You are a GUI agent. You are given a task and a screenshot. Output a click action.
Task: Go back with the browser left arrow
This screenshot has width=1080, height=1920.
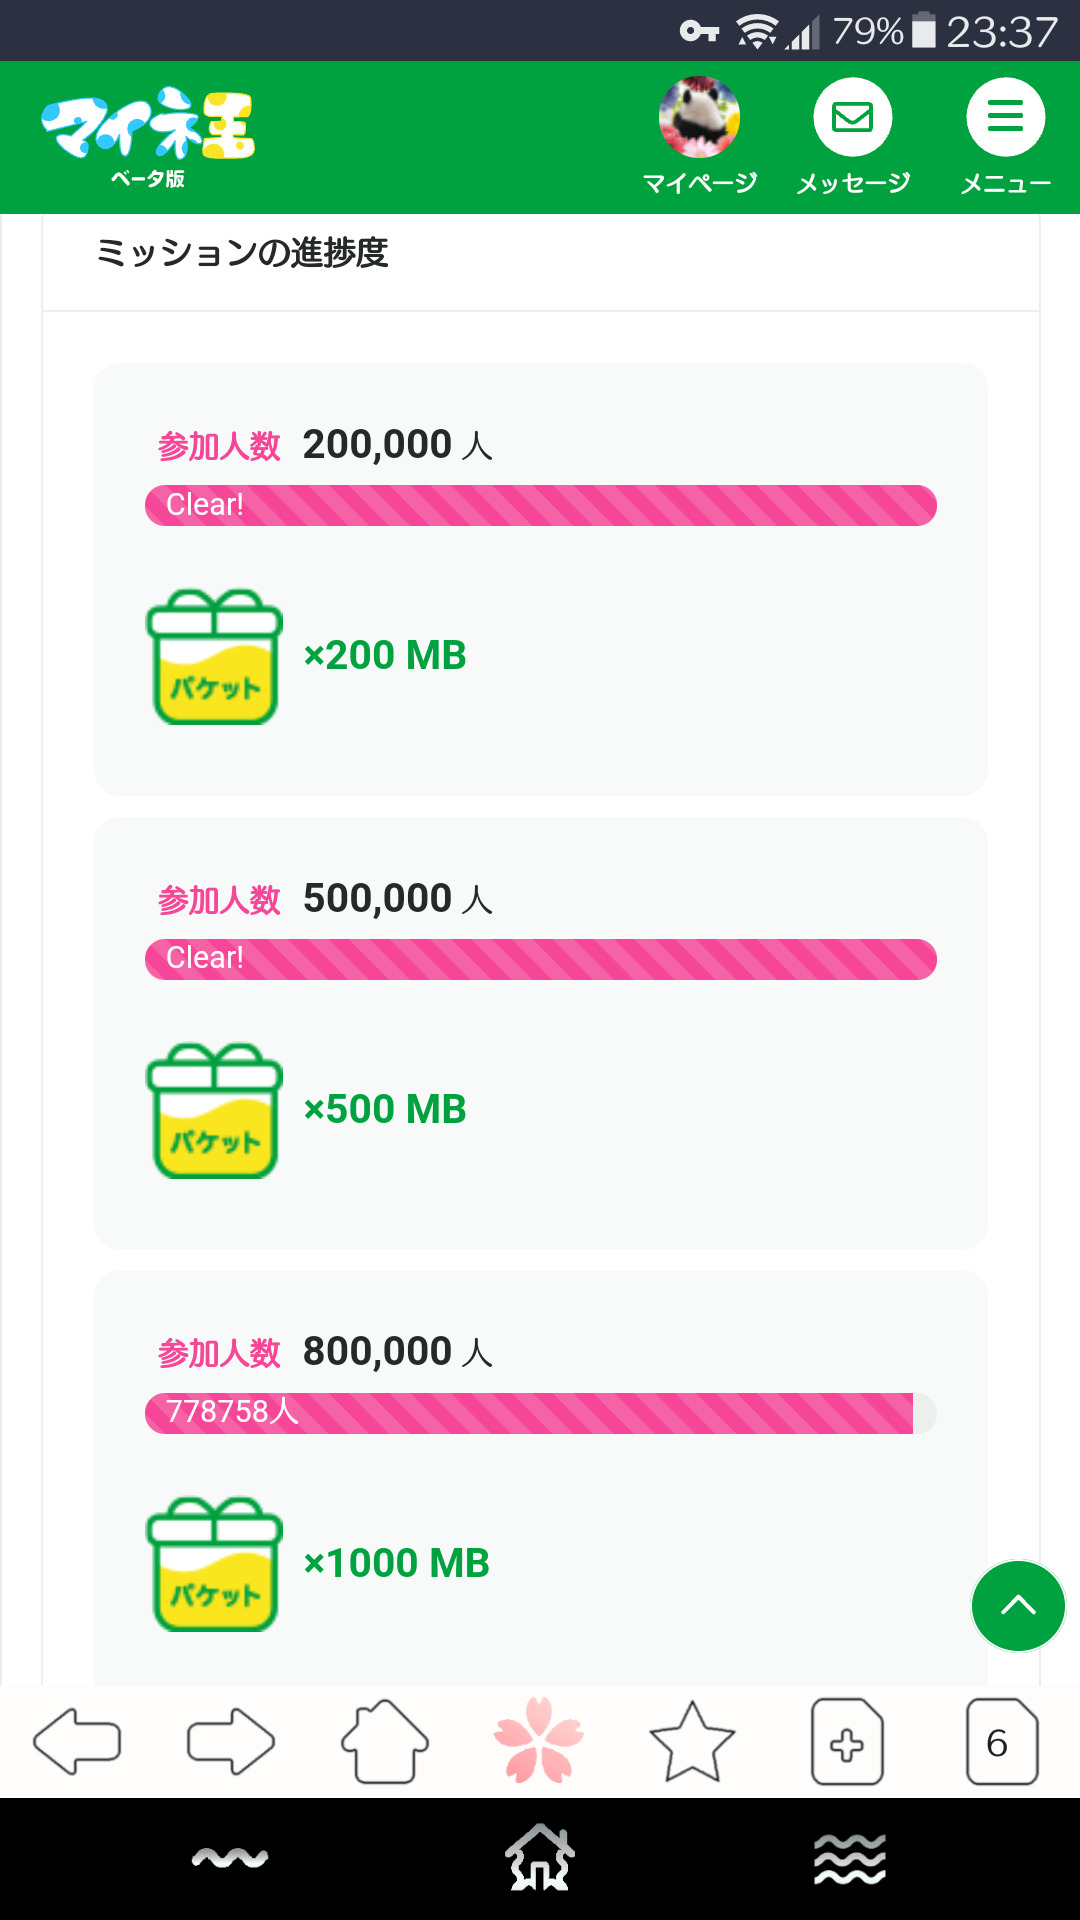coord(77,1742)
